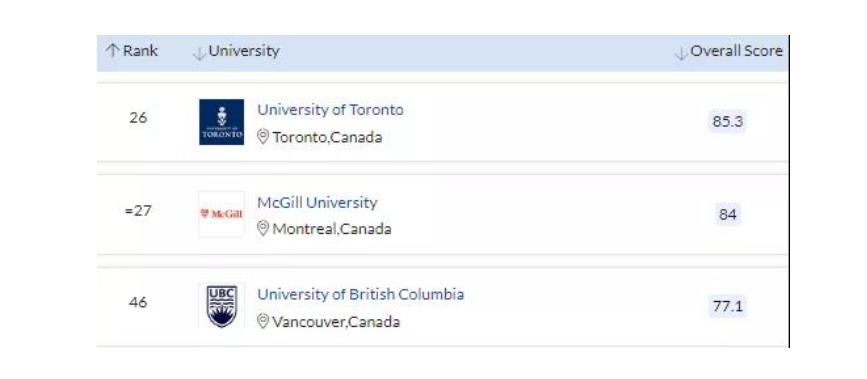
Task: Click the 84 score badge
Action: pos(728,214)
